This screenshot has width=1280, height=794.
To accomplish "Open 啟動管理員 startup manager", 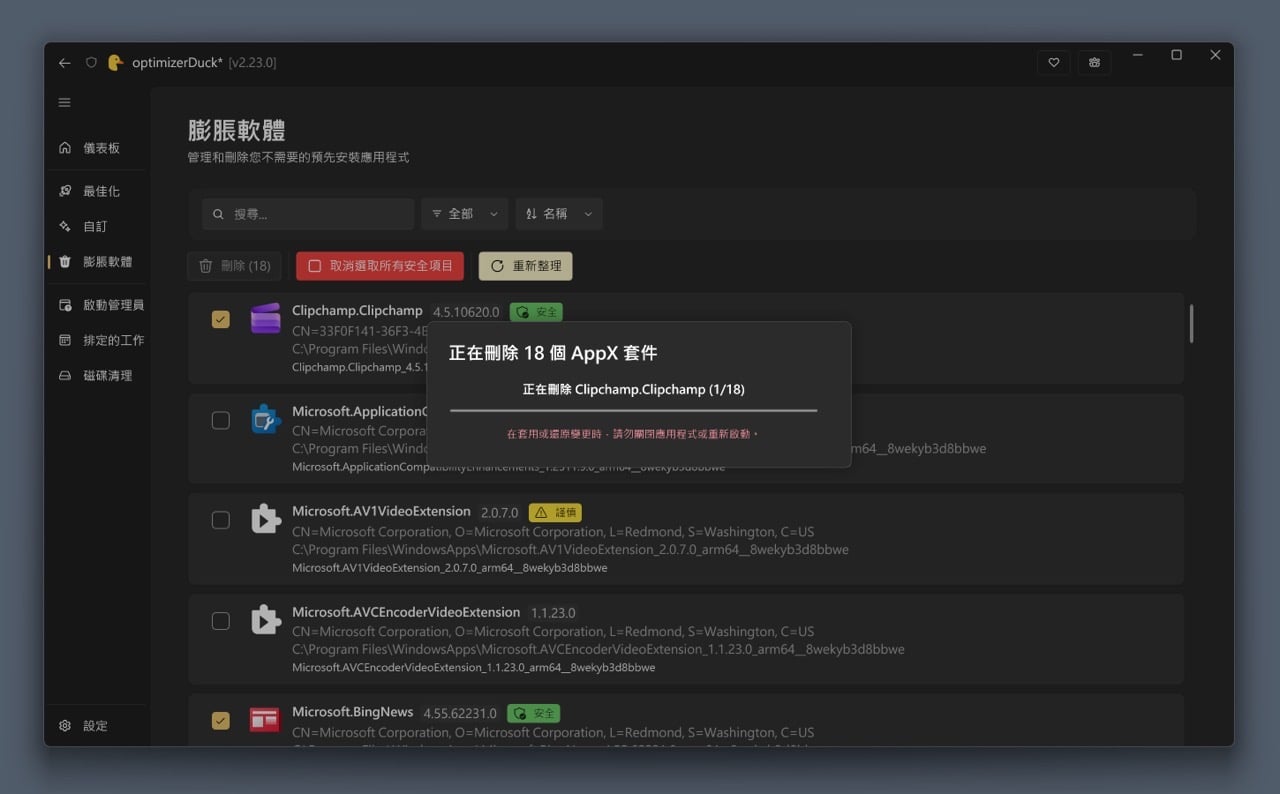I will click(x=97, y=305).
